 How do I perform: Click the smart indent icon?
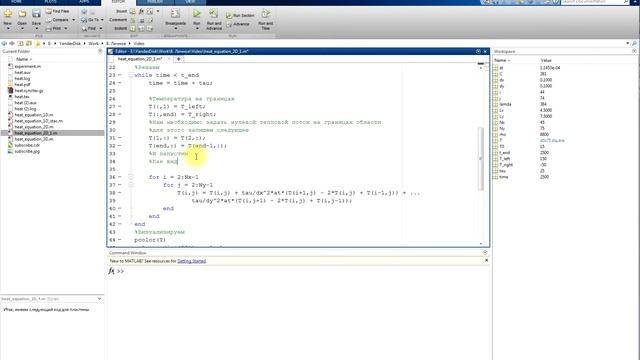(x=133, y=29)
